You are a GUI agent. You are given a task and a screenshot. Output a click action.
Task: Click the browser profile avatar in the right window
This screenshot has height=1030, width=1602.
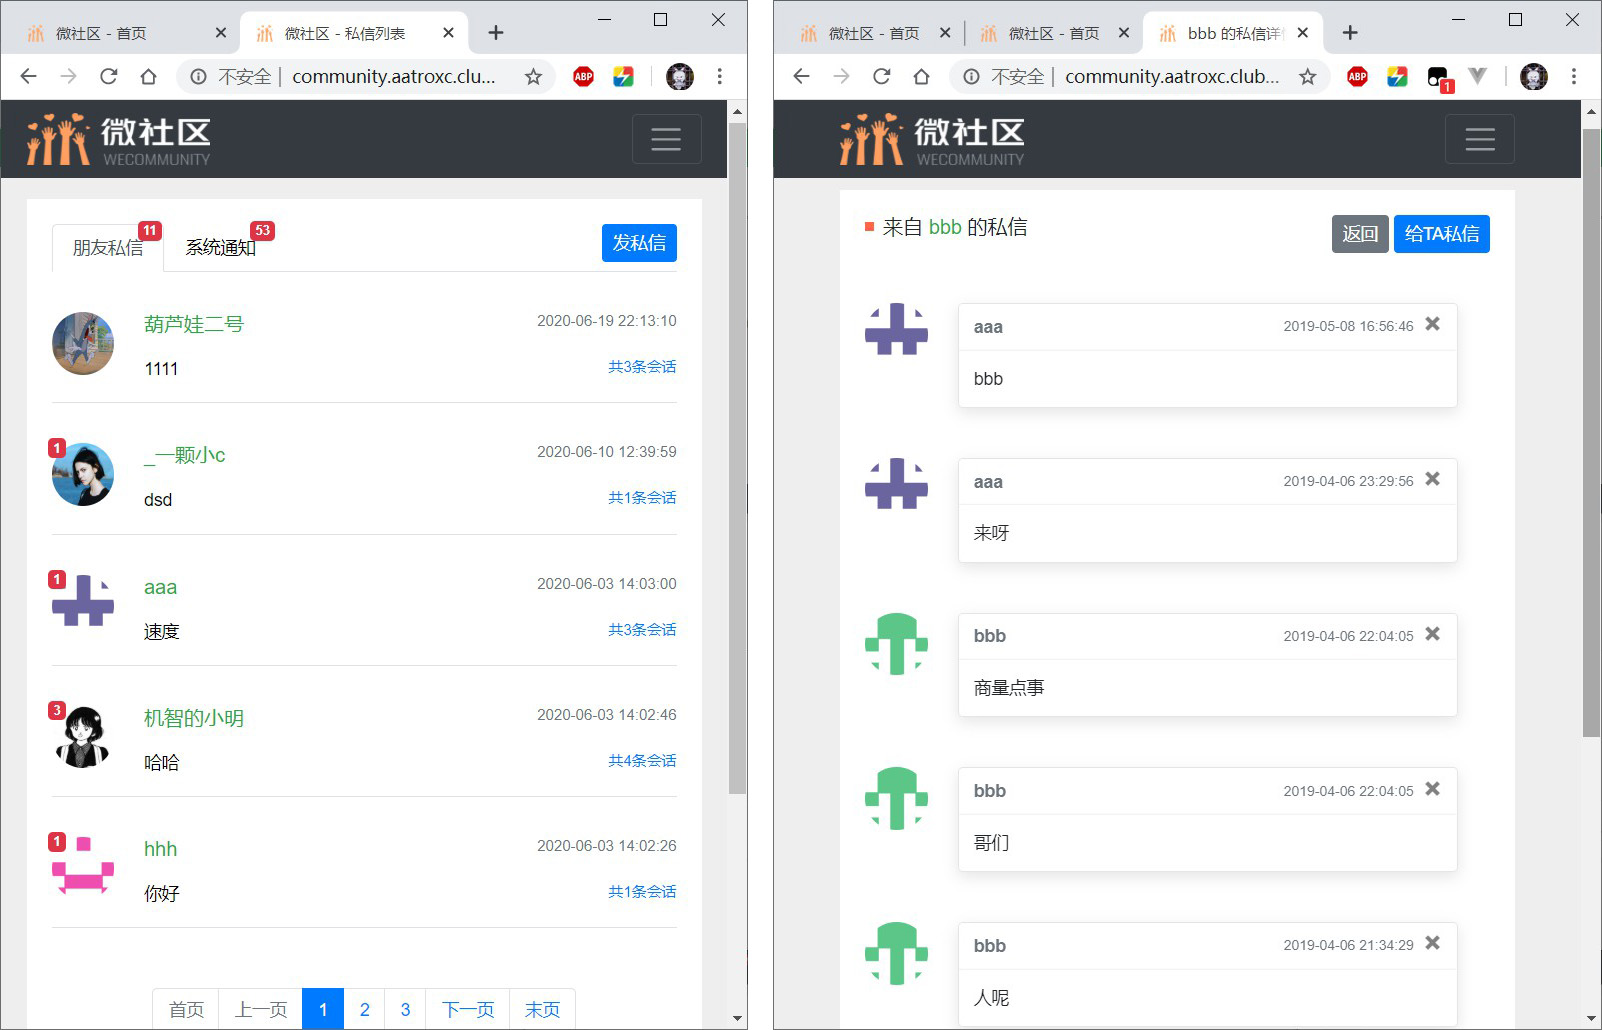coord(1533,76)
